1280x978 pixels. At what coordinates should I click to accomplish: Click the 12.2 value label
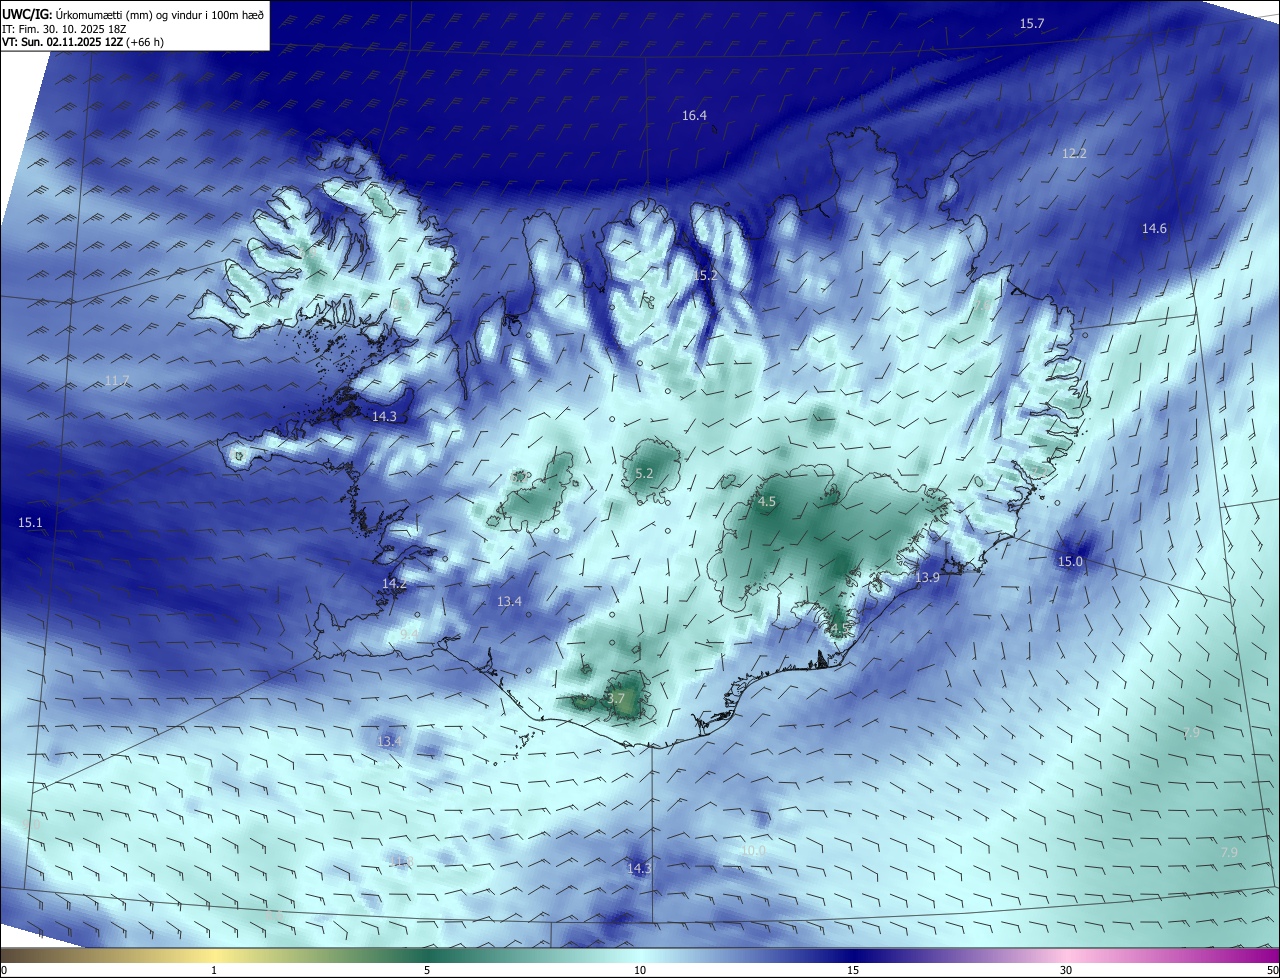(1074, 153)
